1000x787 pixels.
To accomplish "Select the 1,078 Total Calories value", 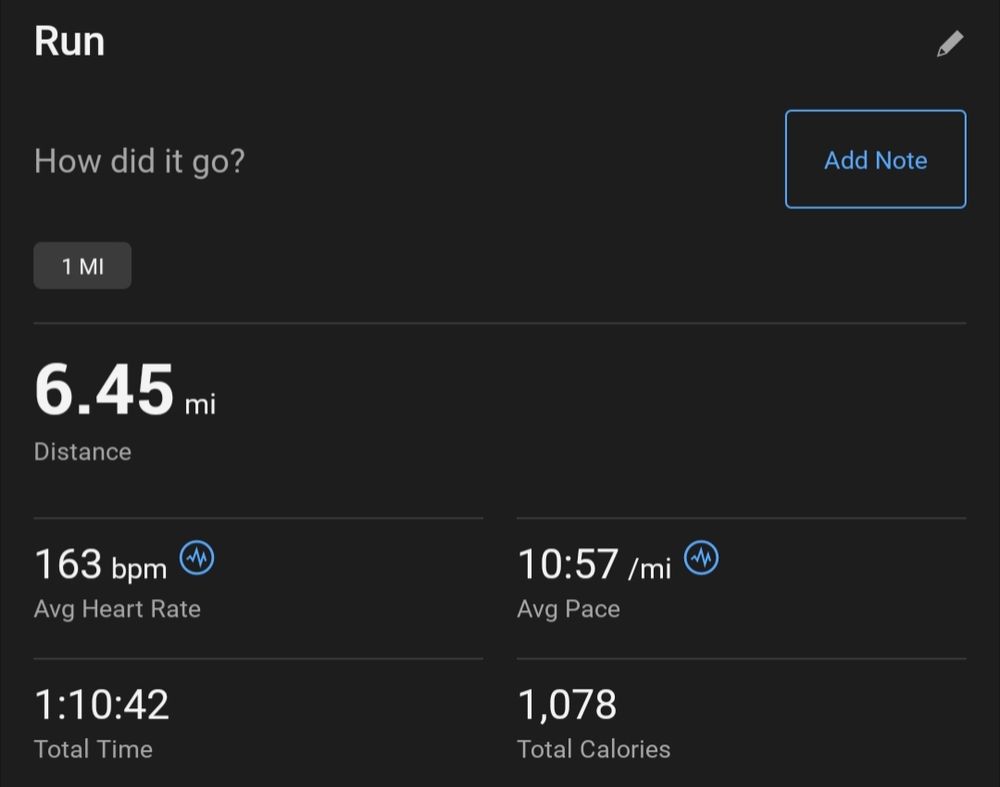I will (566, 705).
